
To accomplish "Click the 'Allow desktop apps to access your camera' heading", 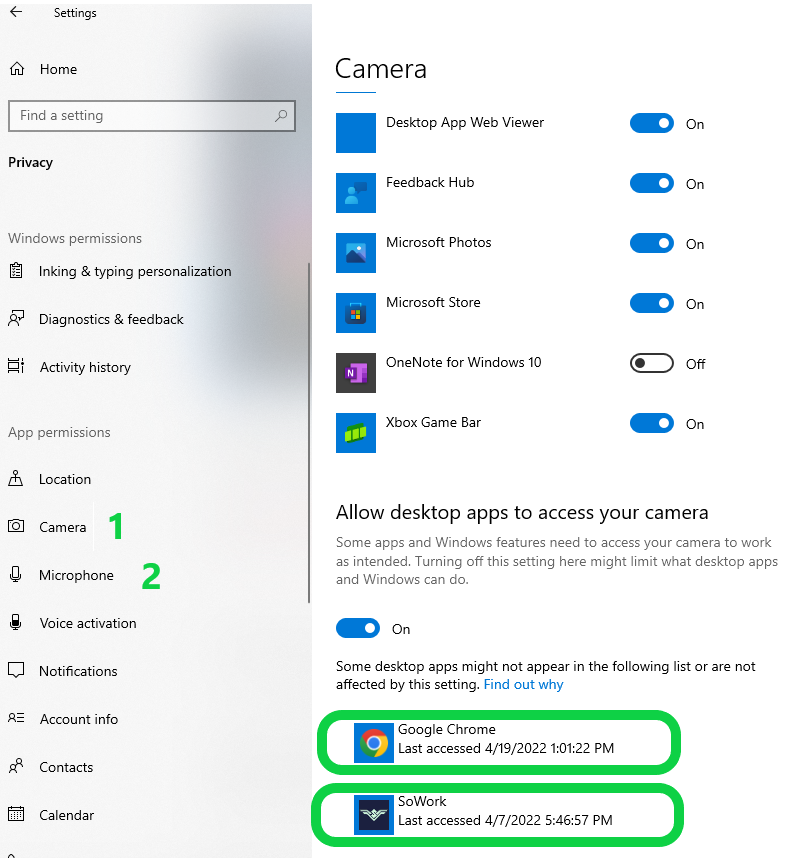I will pos(522,513).
